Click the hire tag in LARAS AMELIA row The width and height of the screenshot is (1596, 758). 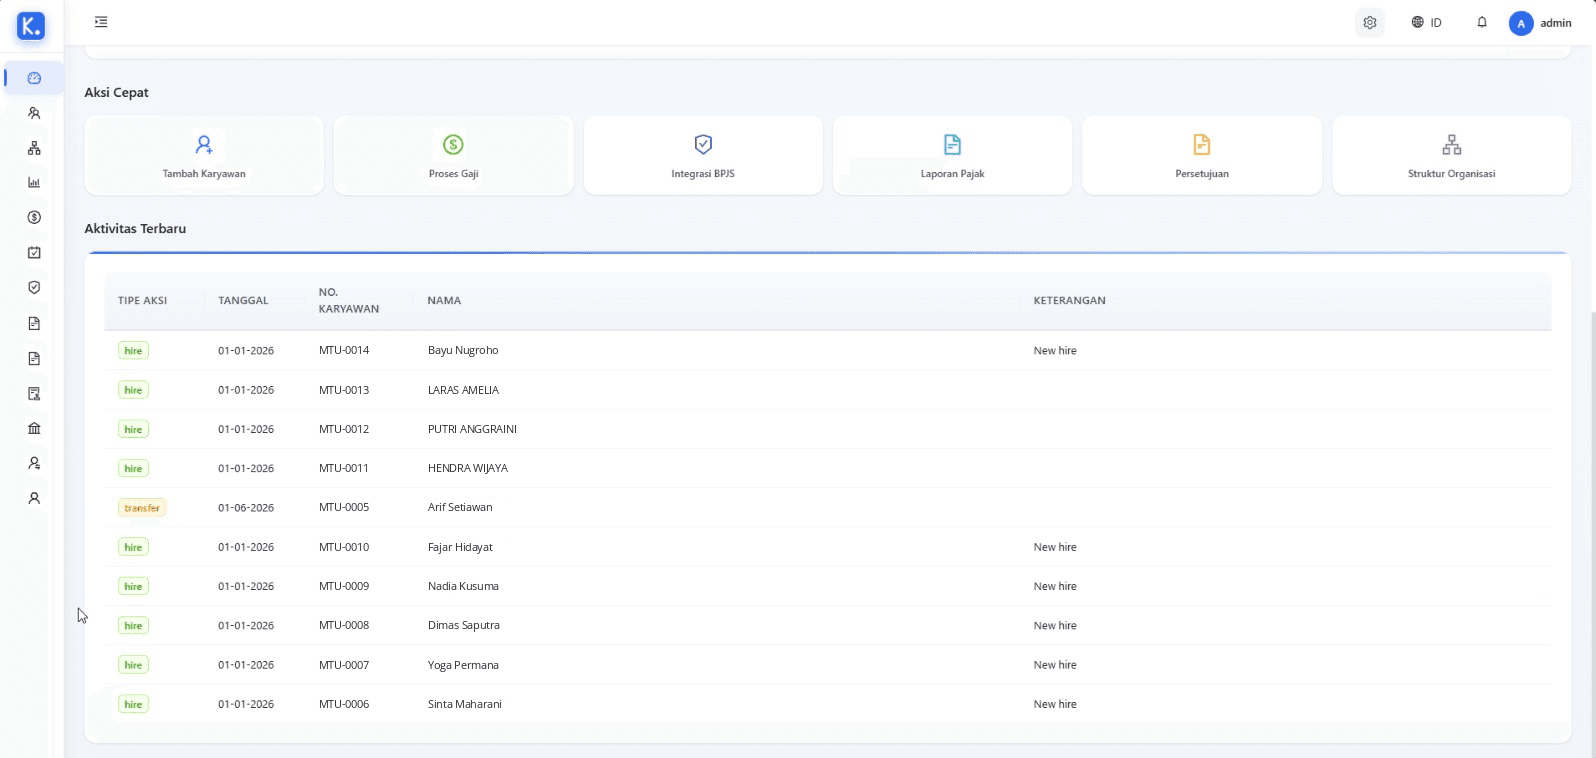click(133, 390)
